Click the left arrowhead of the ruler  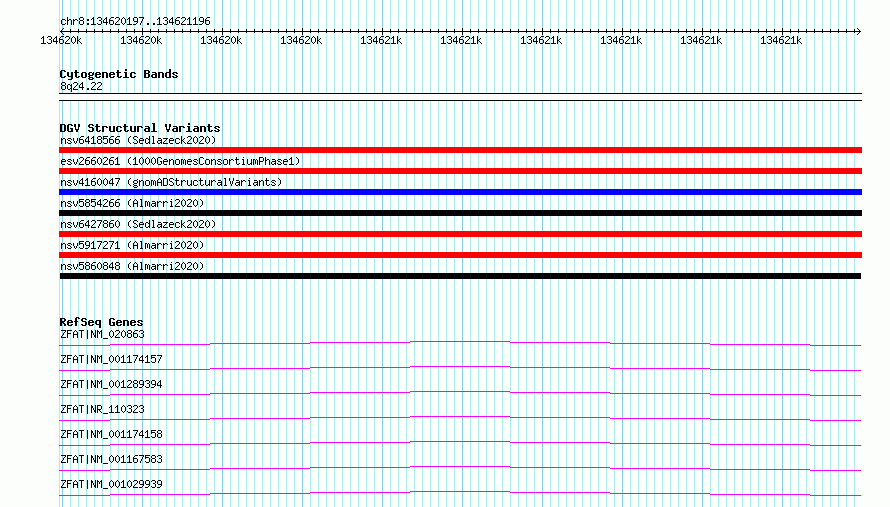coord(62,31)
